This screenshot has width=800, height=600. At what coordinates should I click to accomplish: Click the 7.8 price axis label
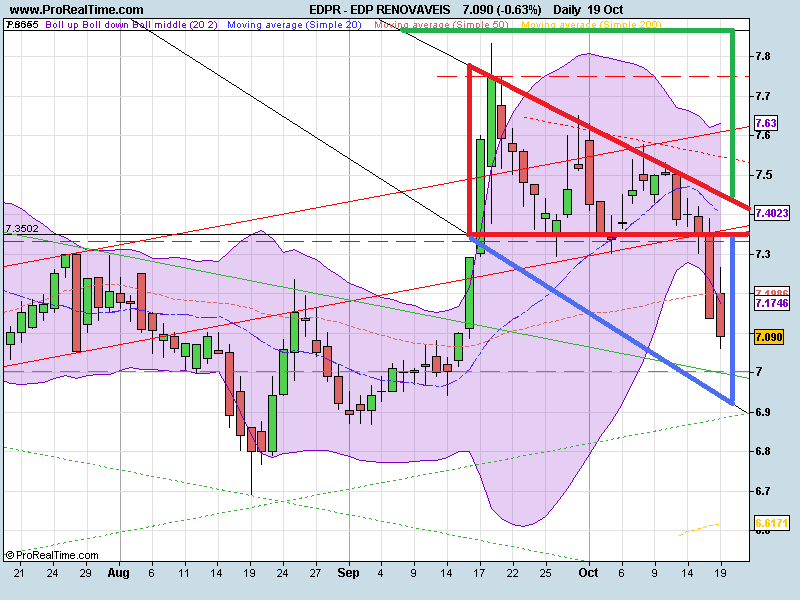point(763,56)
